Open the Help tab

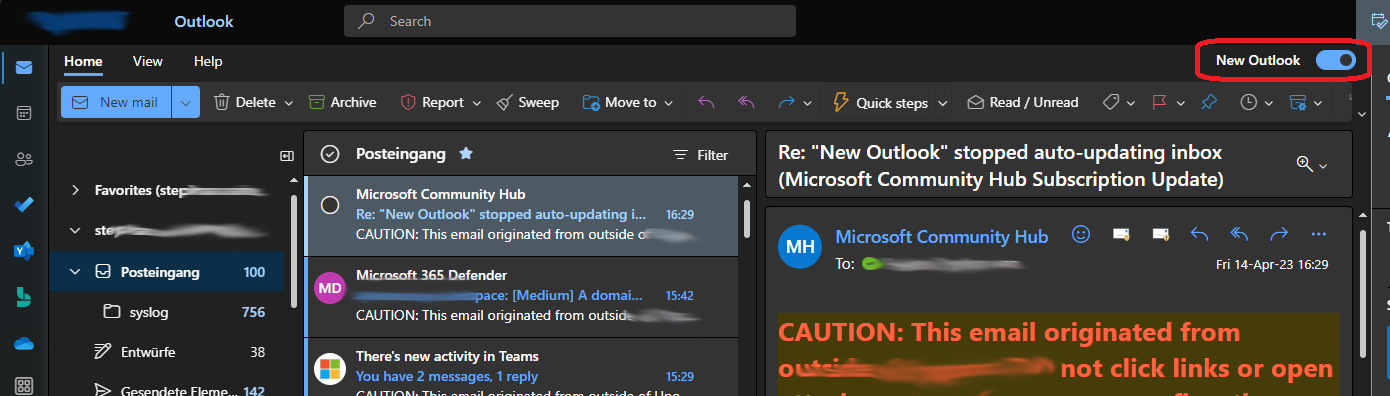pos(208,61)
